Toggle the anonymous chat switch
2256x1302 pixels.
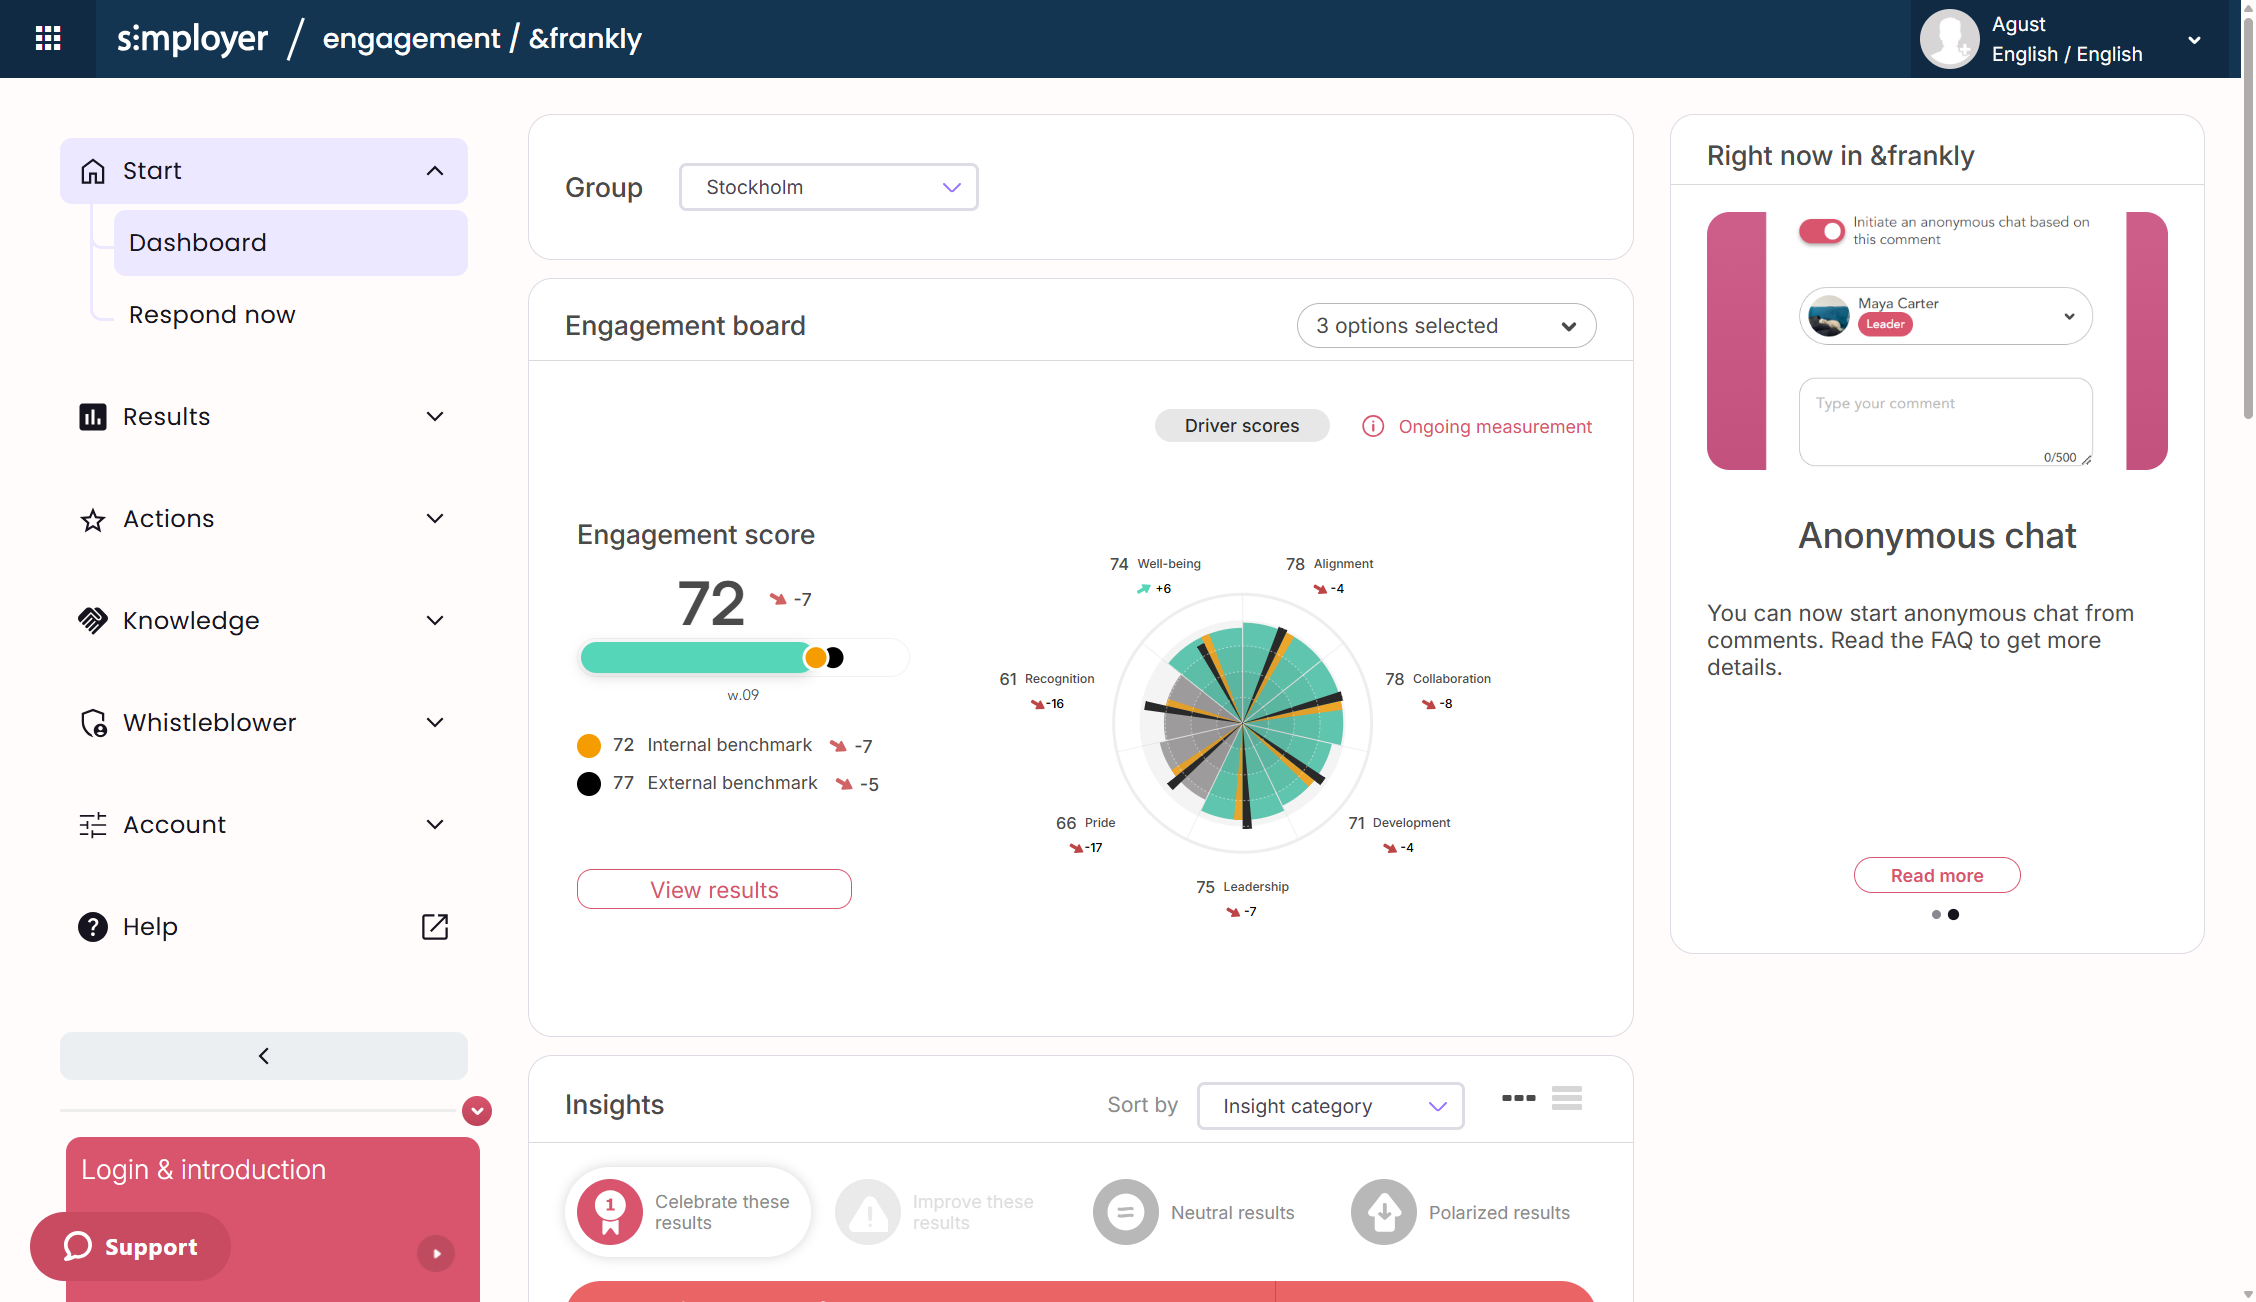pos(1821,231)
